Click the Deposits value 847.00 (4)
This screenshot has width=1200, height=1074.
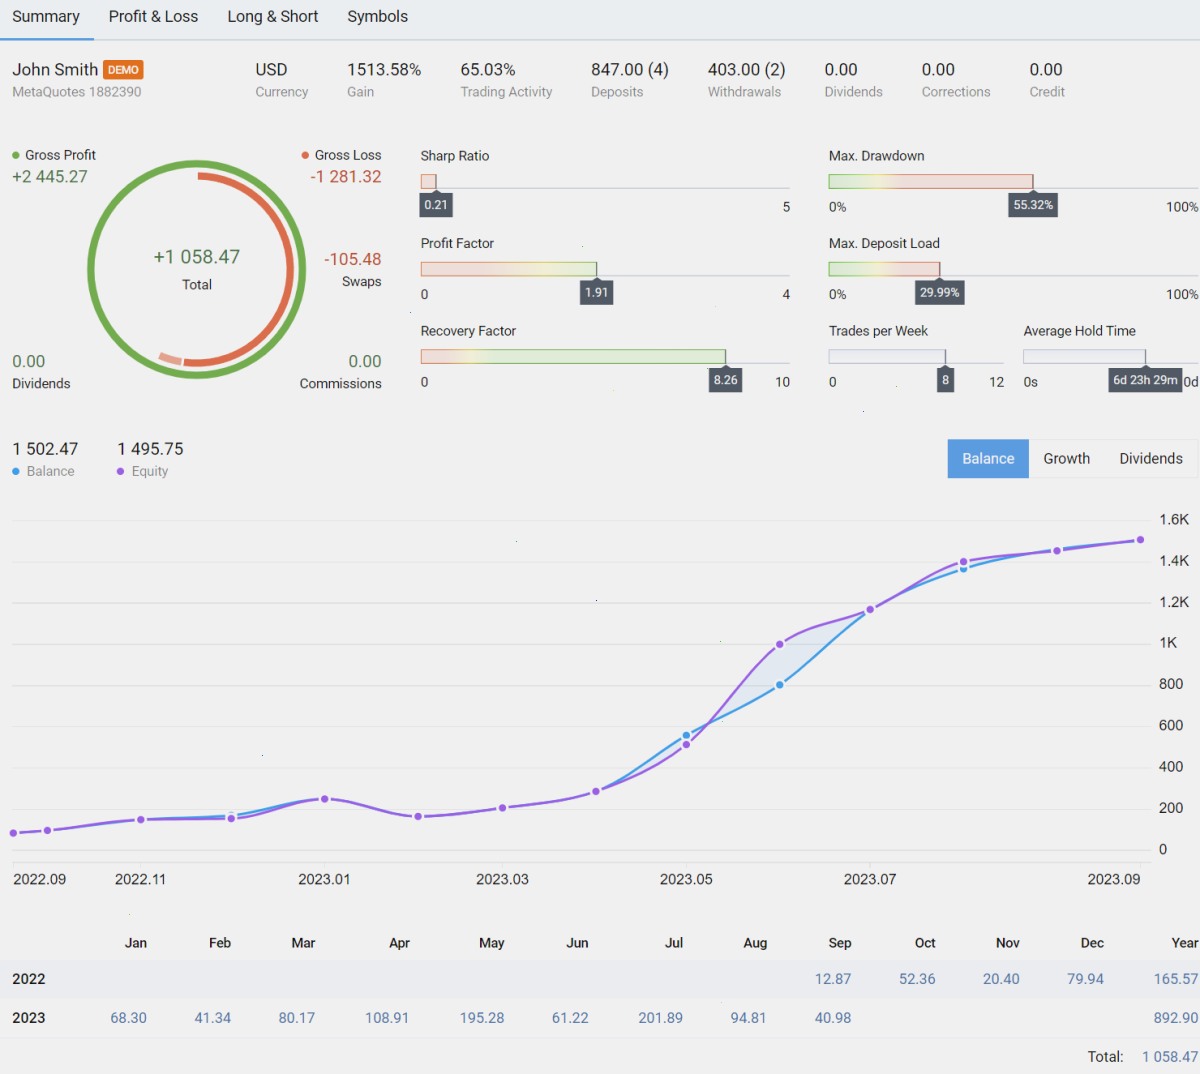coord(630,69)
